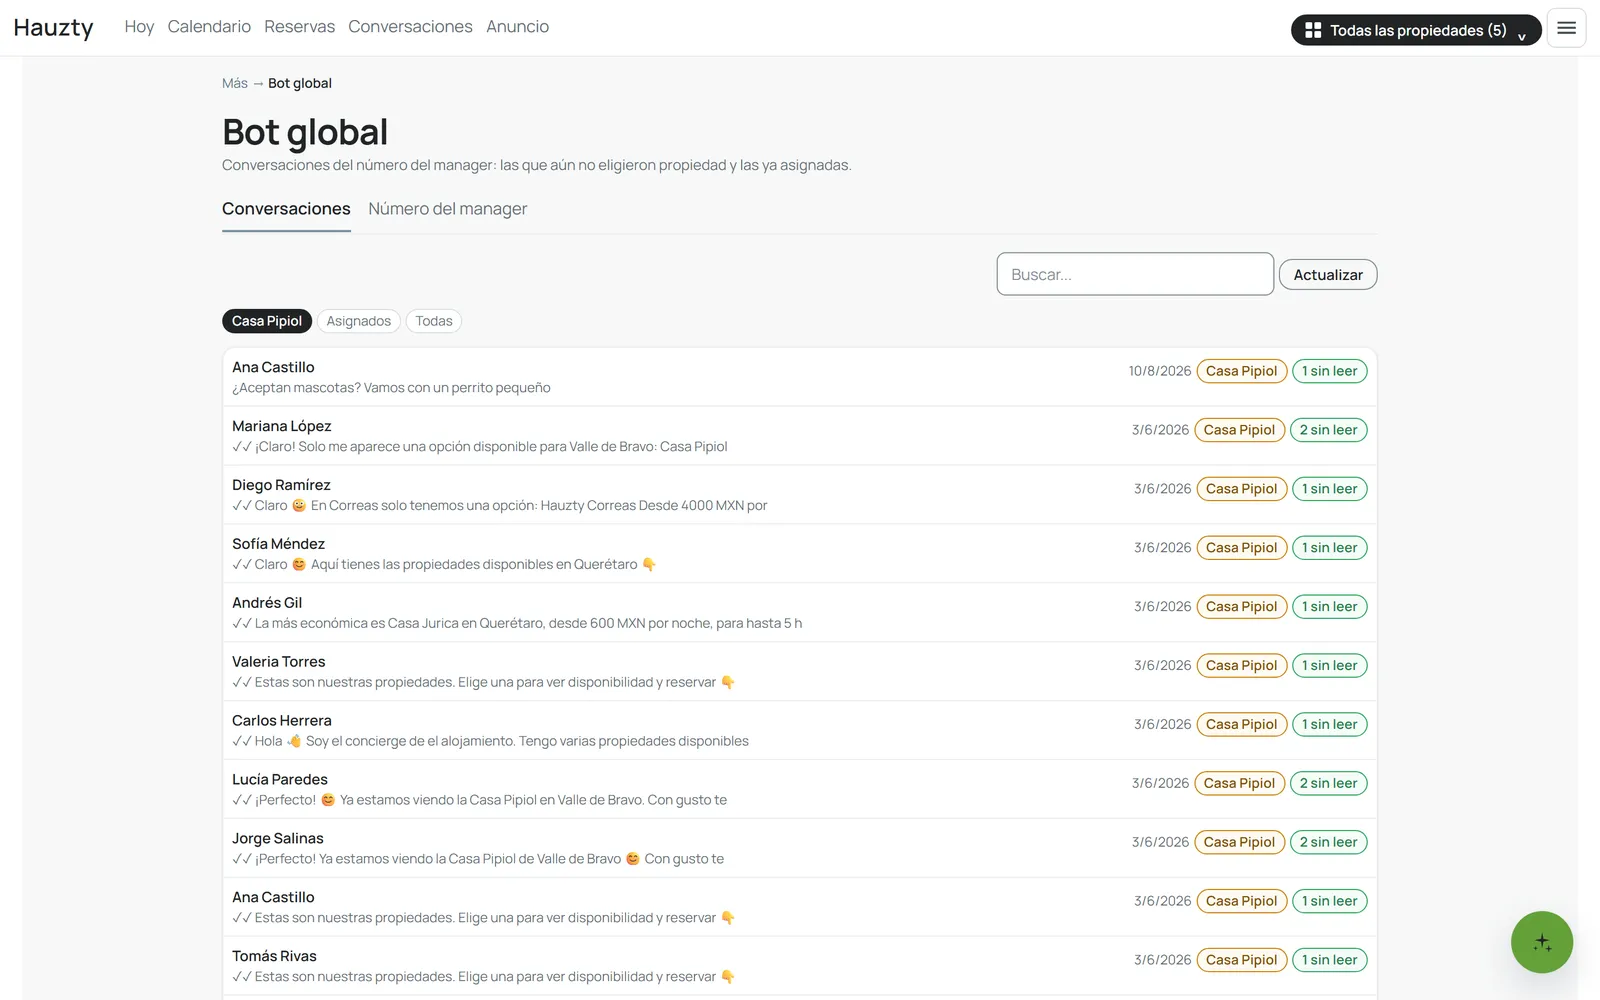Screen dimensions: 1600x1000
Task: Focus the Buscar search field
Action: 1135,274
